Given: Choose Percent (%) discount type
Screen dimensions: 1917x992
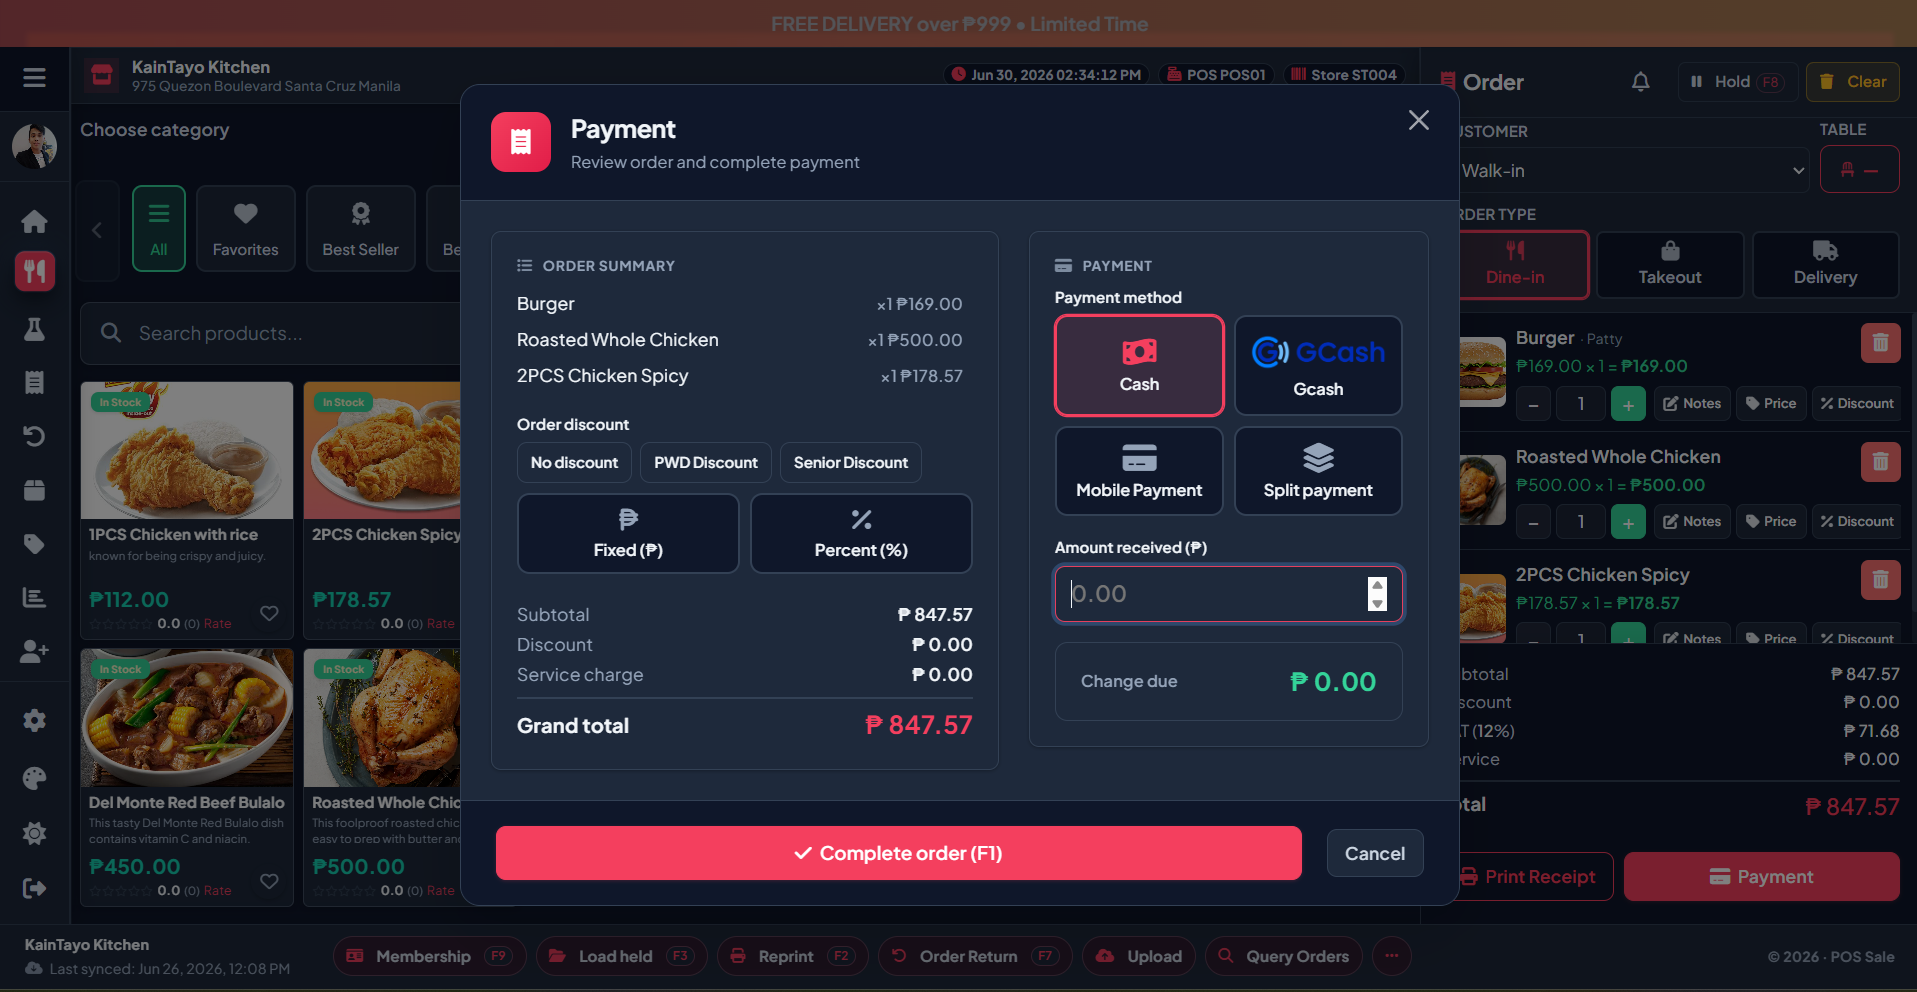Looking at the screenshot, I should coord(861,533).
